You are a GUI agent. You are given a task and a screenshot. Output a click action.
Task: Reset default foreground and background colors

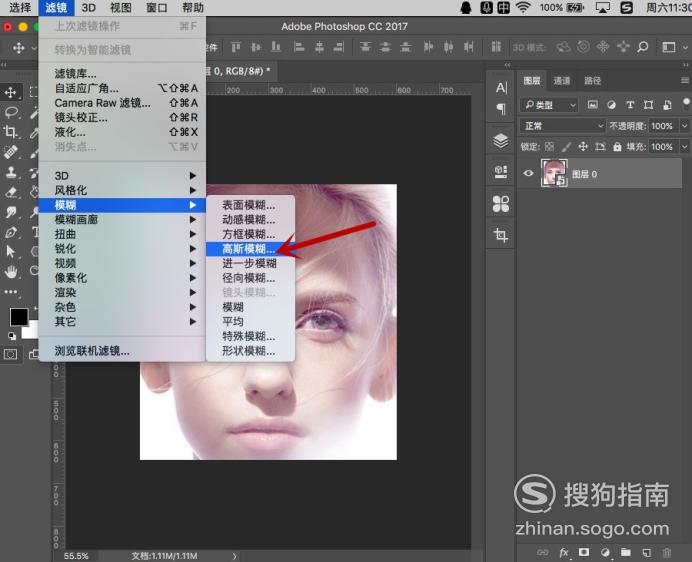[x=12, y=336]
